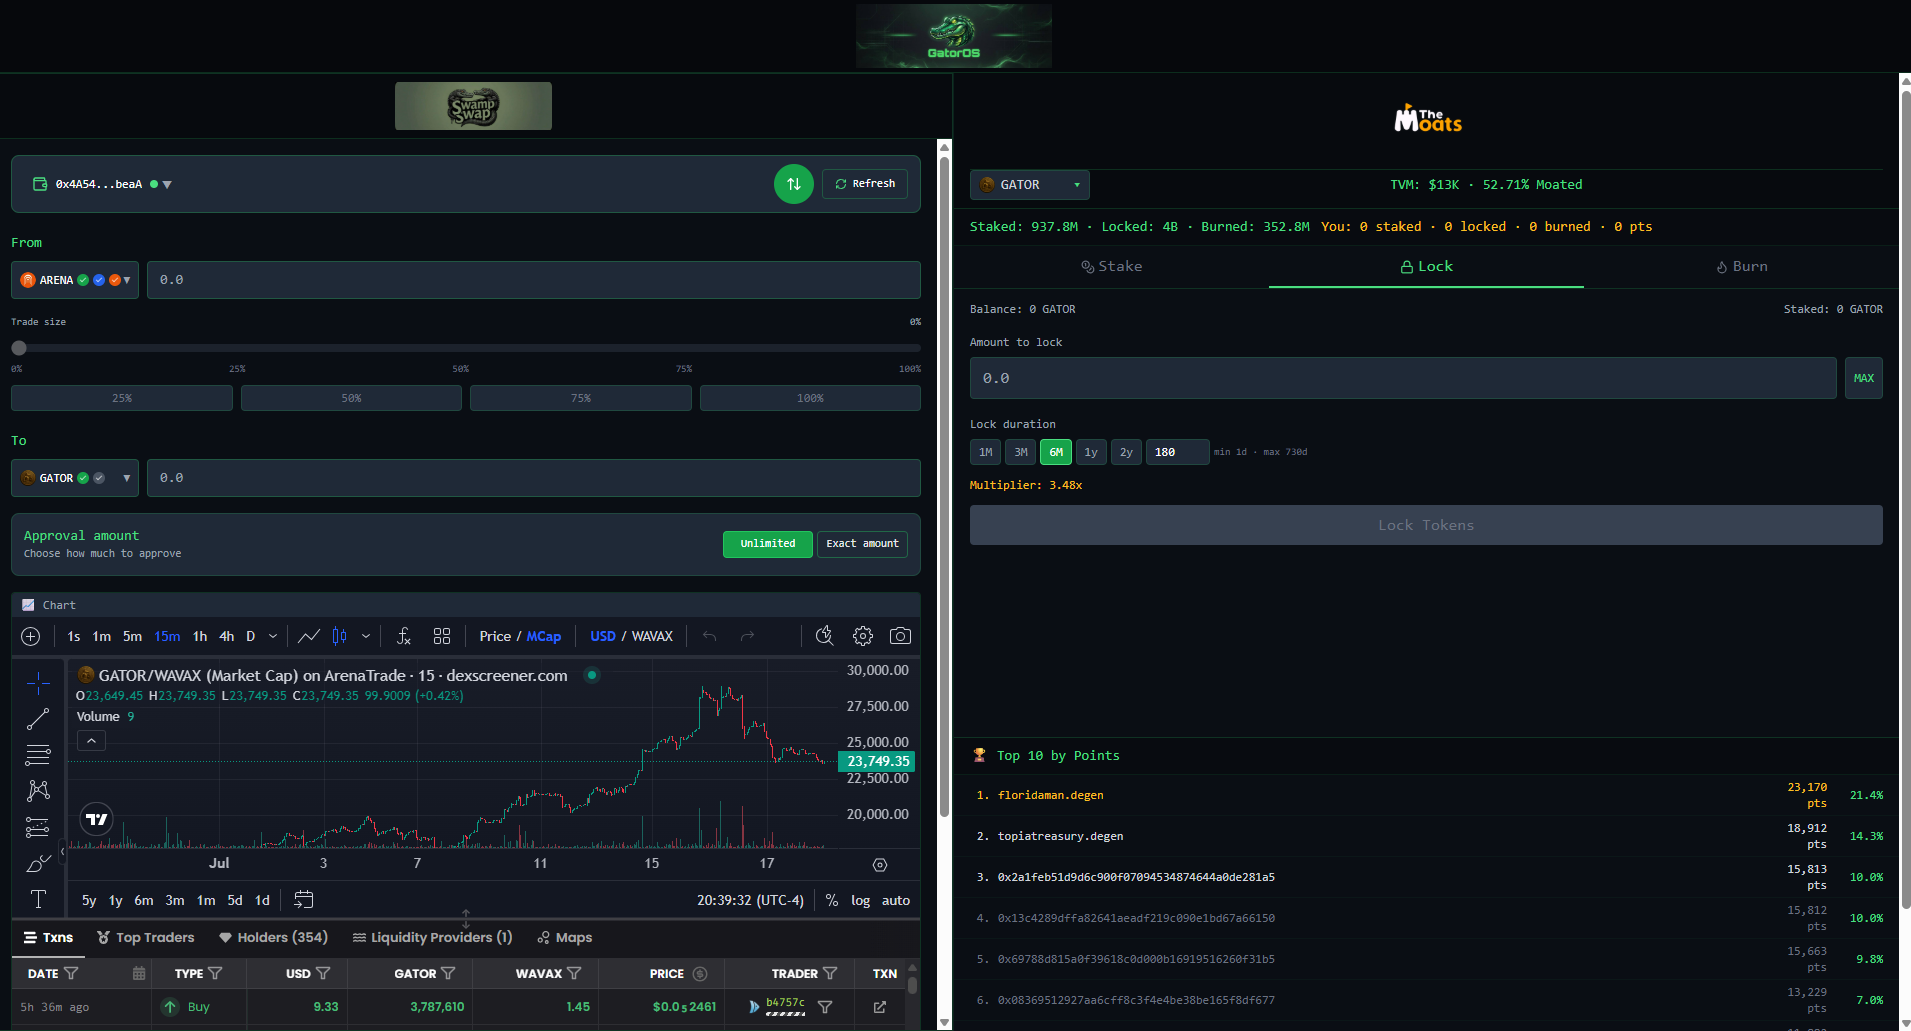
Task: Select the candlestick chart type icon
Action: 340,636
